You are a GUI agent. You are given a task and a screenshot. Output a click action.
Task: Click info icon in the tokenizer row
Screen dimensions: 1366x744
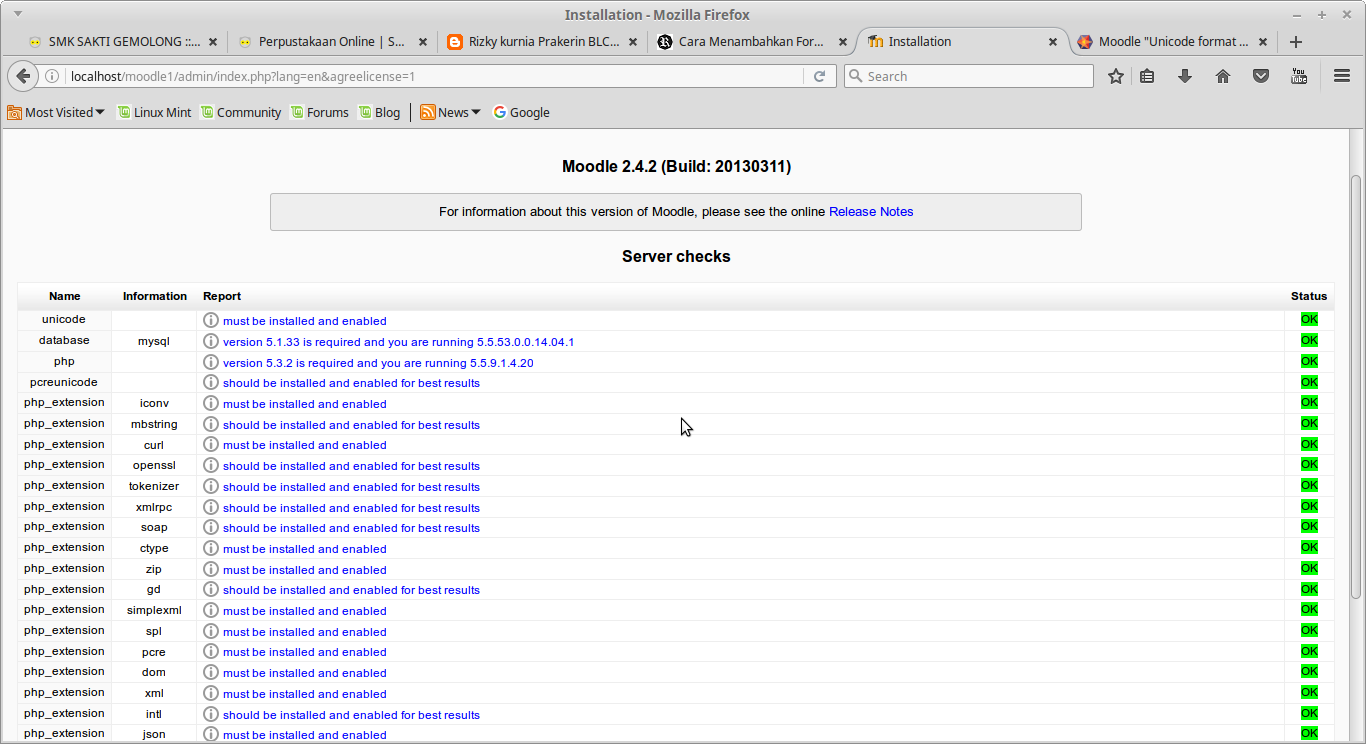211,486
